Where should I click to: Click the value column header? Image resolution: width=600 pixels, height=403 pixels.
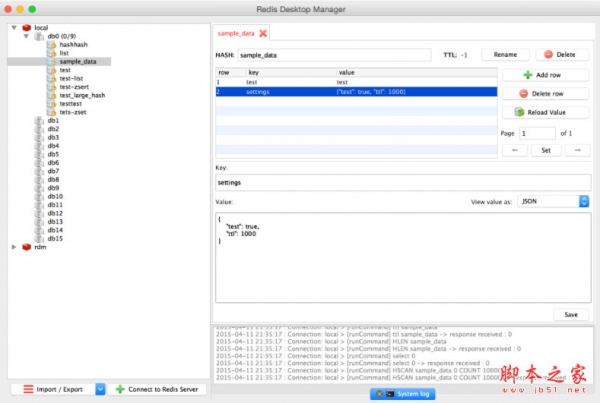point(417,72)
